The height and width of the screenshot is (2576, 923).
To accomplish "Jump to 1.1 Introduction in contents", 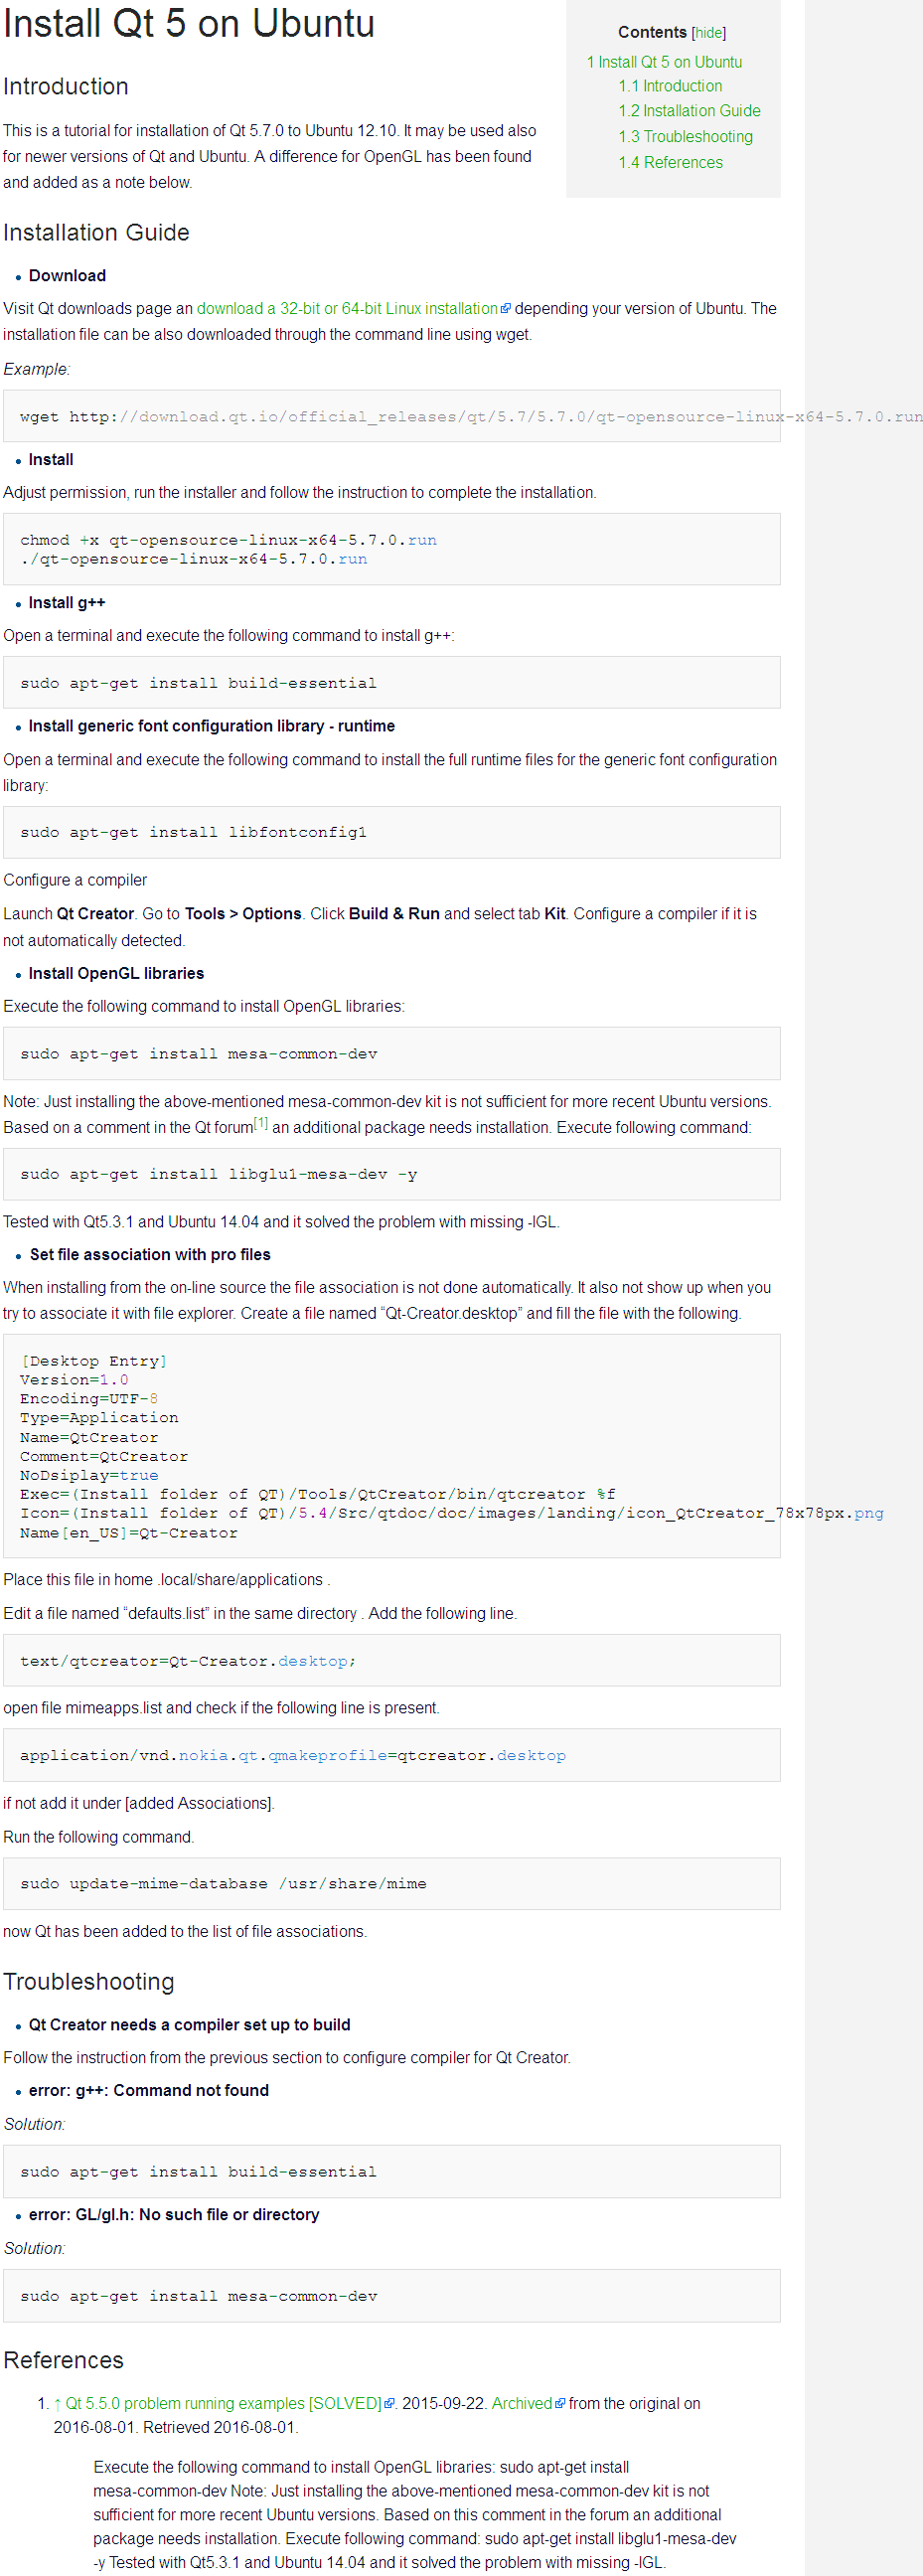I will click(x=670, y=87).
